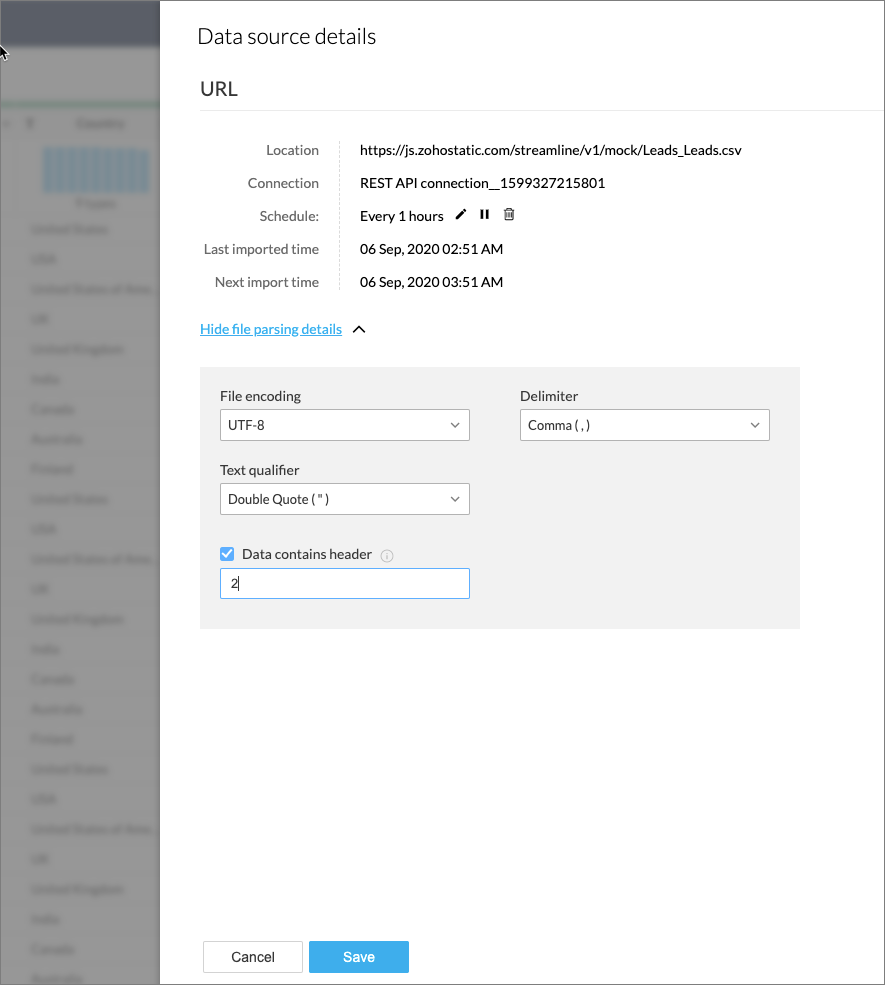885x985 pixels.
Task: Focus the header row number input field
Action: tap(345, 584)
